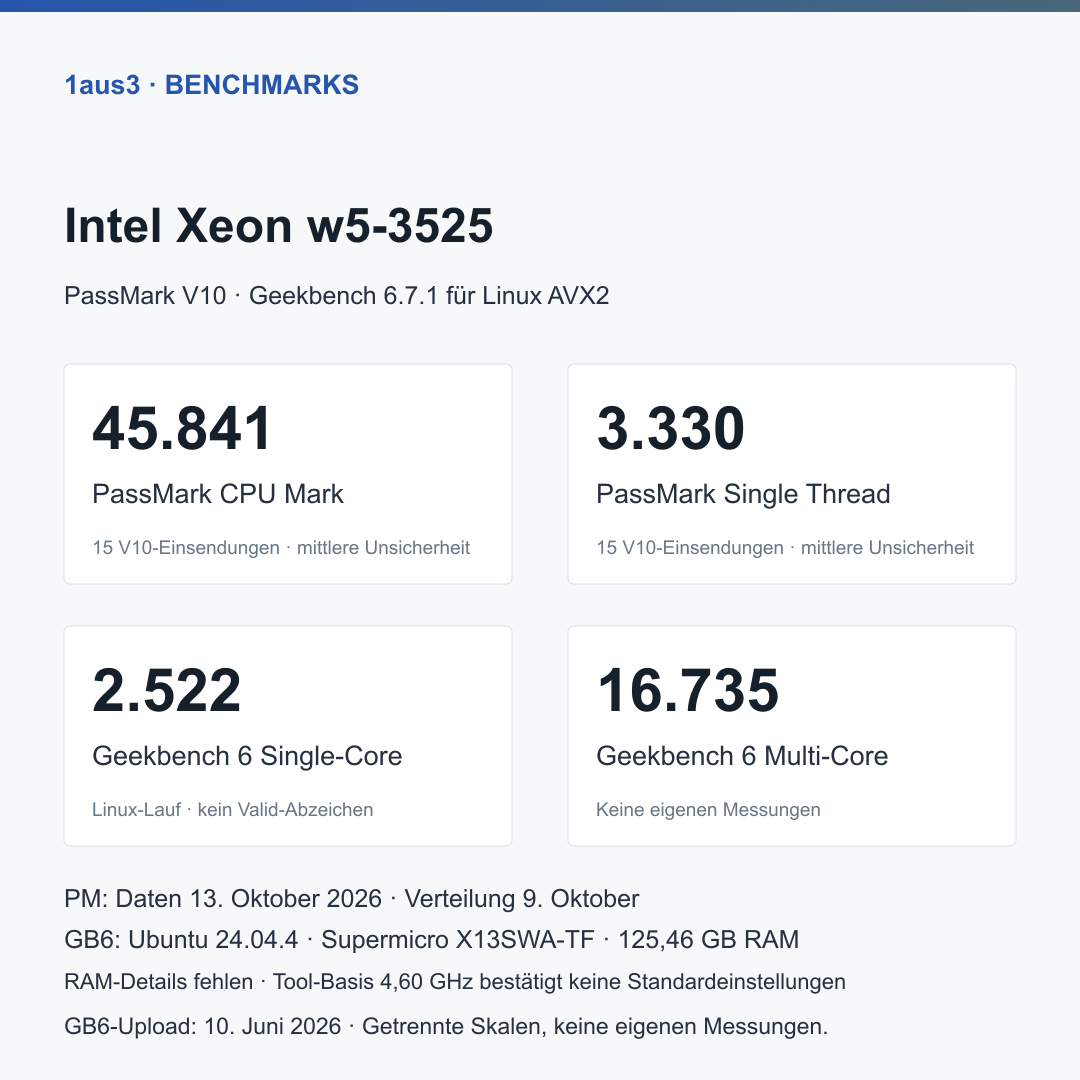Image resolution: width=1080 pixels, height=1080 pixels.
Task: Click the RAM-Details fehlen line
Action: pyautogui.click(x=455, y=982)
